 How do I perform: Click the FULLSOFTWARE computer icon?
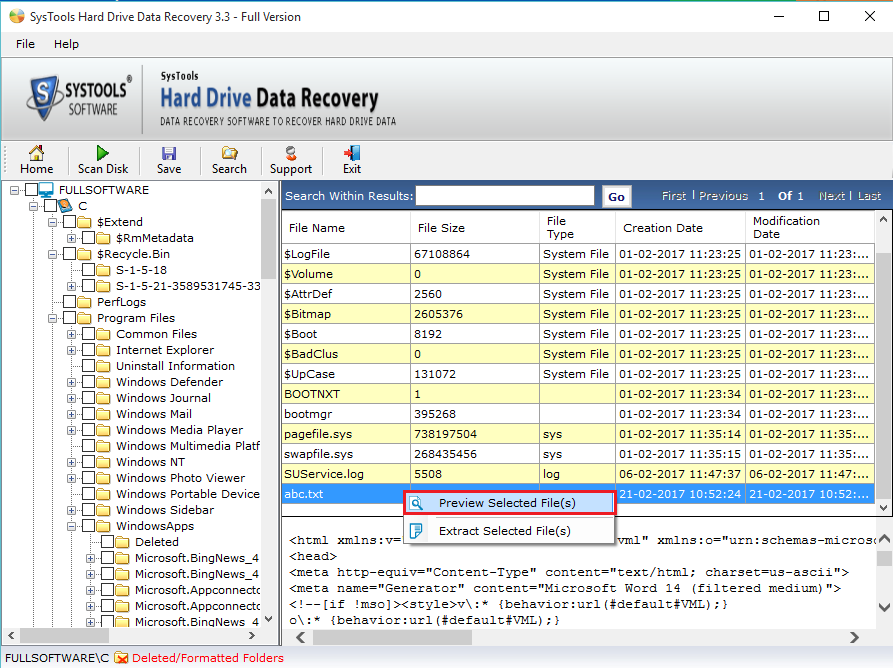[46, 190]
